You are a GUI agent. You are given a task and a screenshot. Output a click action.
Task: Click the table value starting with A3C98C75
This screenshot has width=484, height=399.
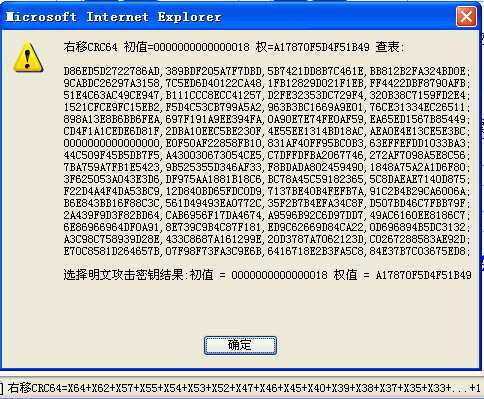111,239
